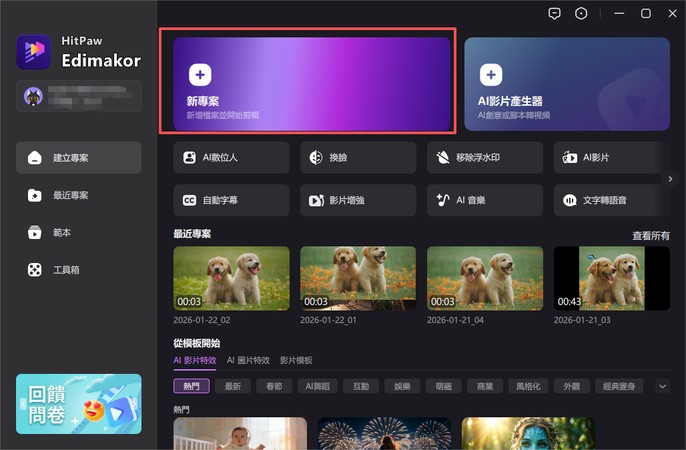Open 影片增強 tool

point(358,200)
